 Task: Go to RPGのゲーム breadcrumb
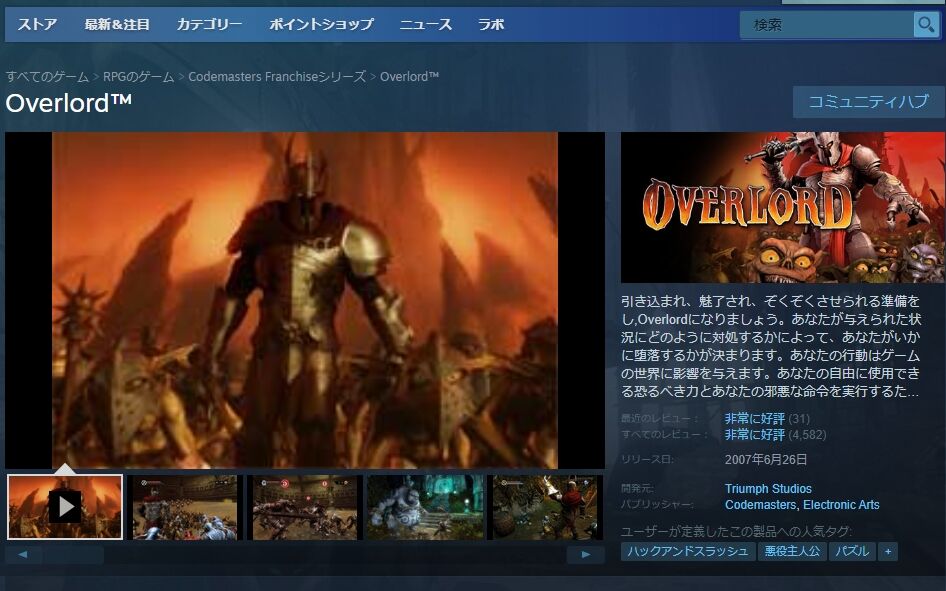pos(138,77)
